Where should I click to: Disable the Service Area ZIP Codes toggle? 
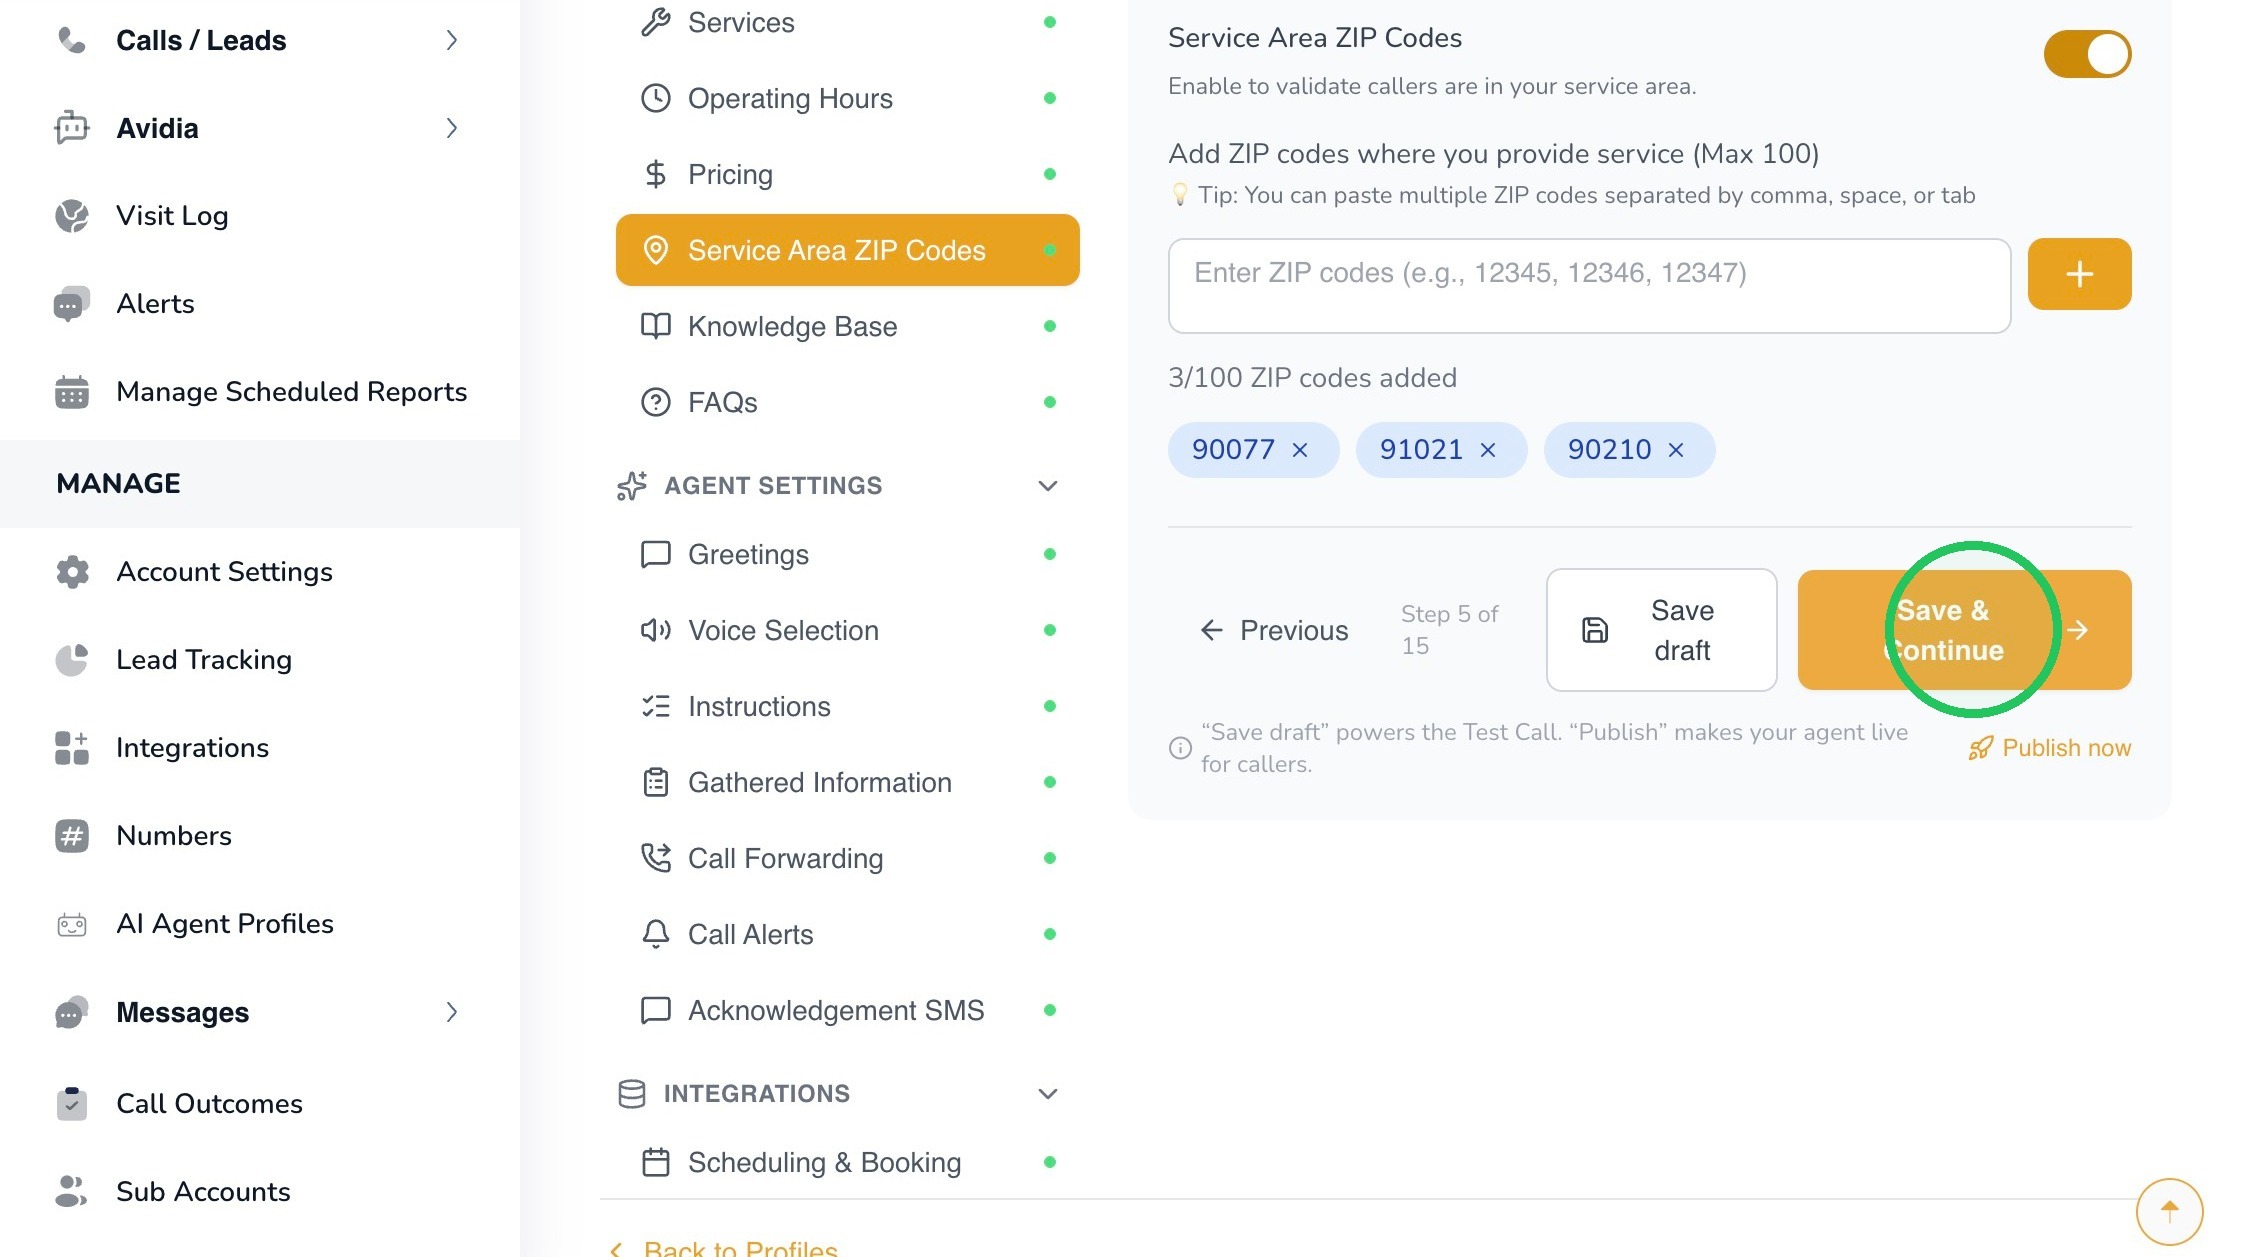(2087, 54)
